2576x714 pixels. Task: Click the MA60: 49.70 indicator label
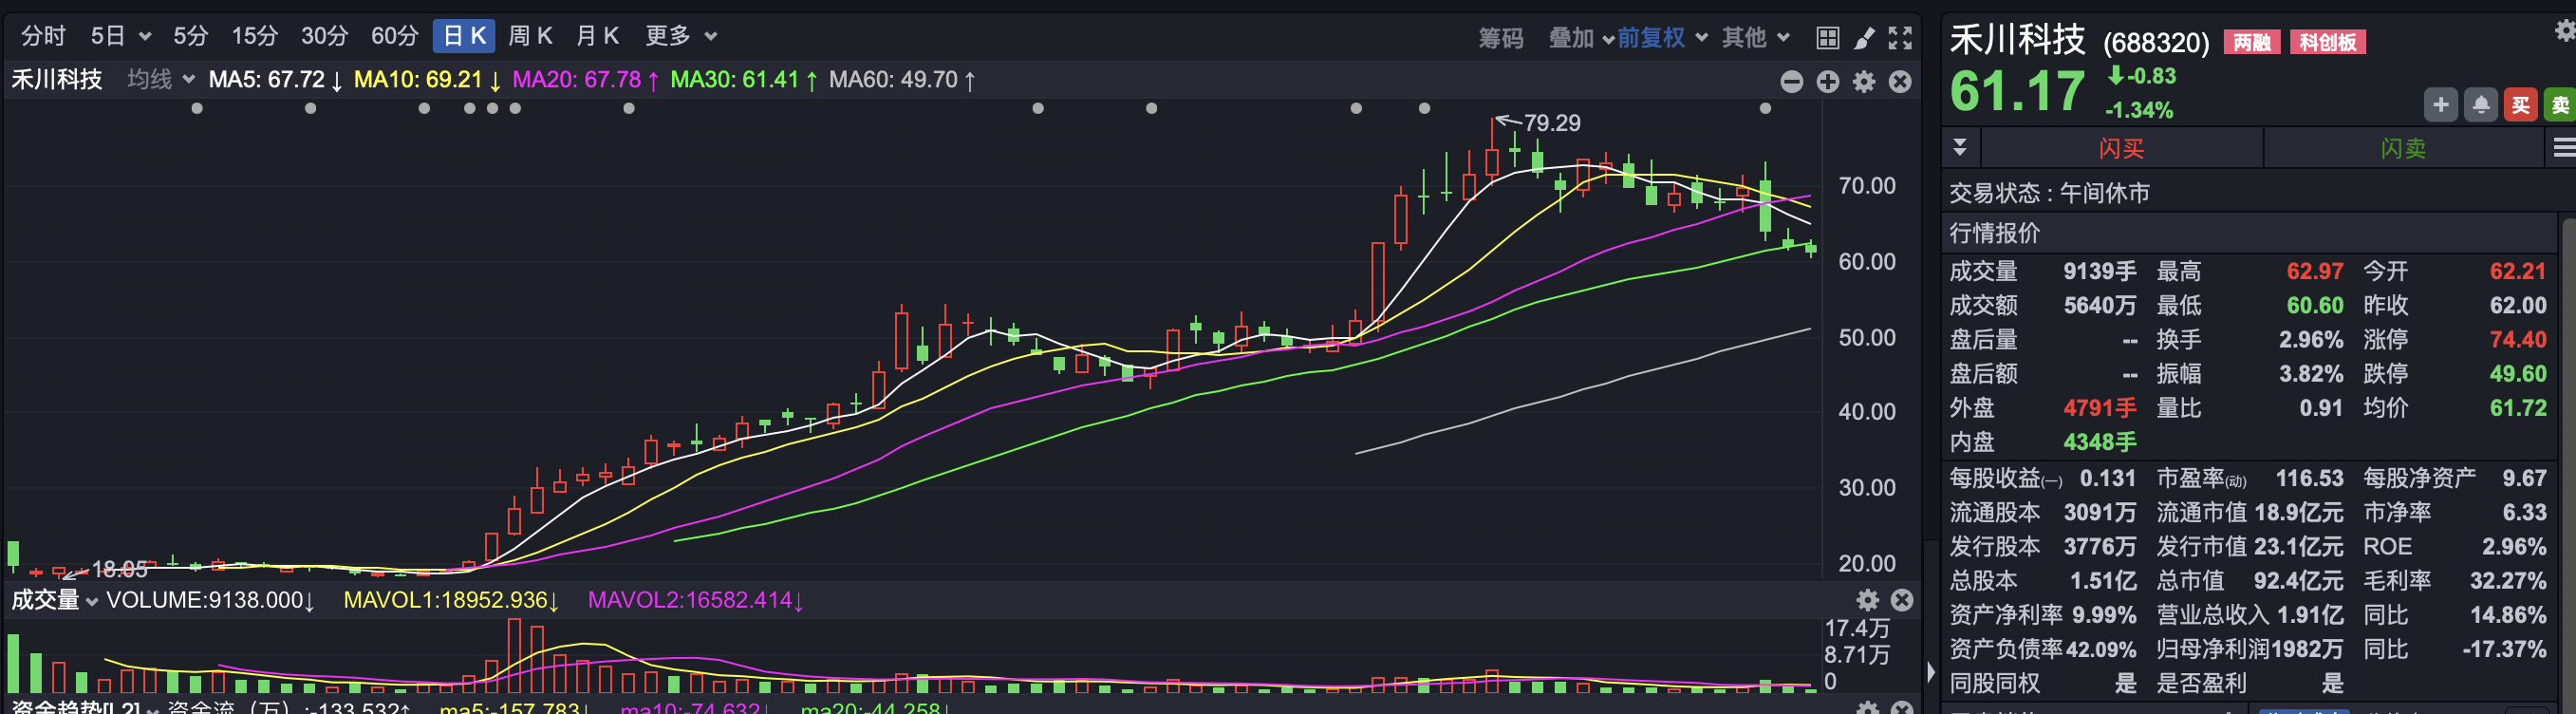(902, 80)
